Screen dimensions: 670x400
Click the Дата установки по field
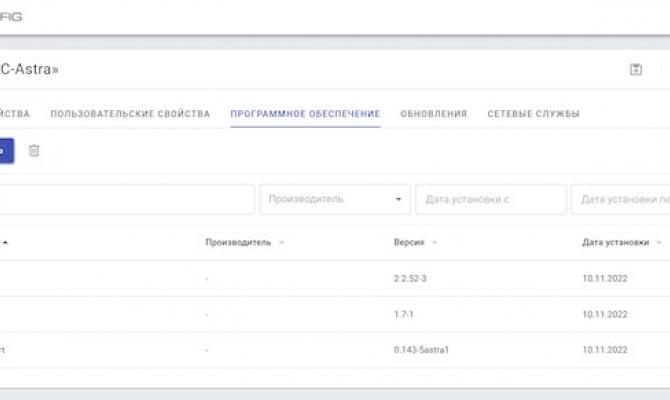tap(621, 199)
